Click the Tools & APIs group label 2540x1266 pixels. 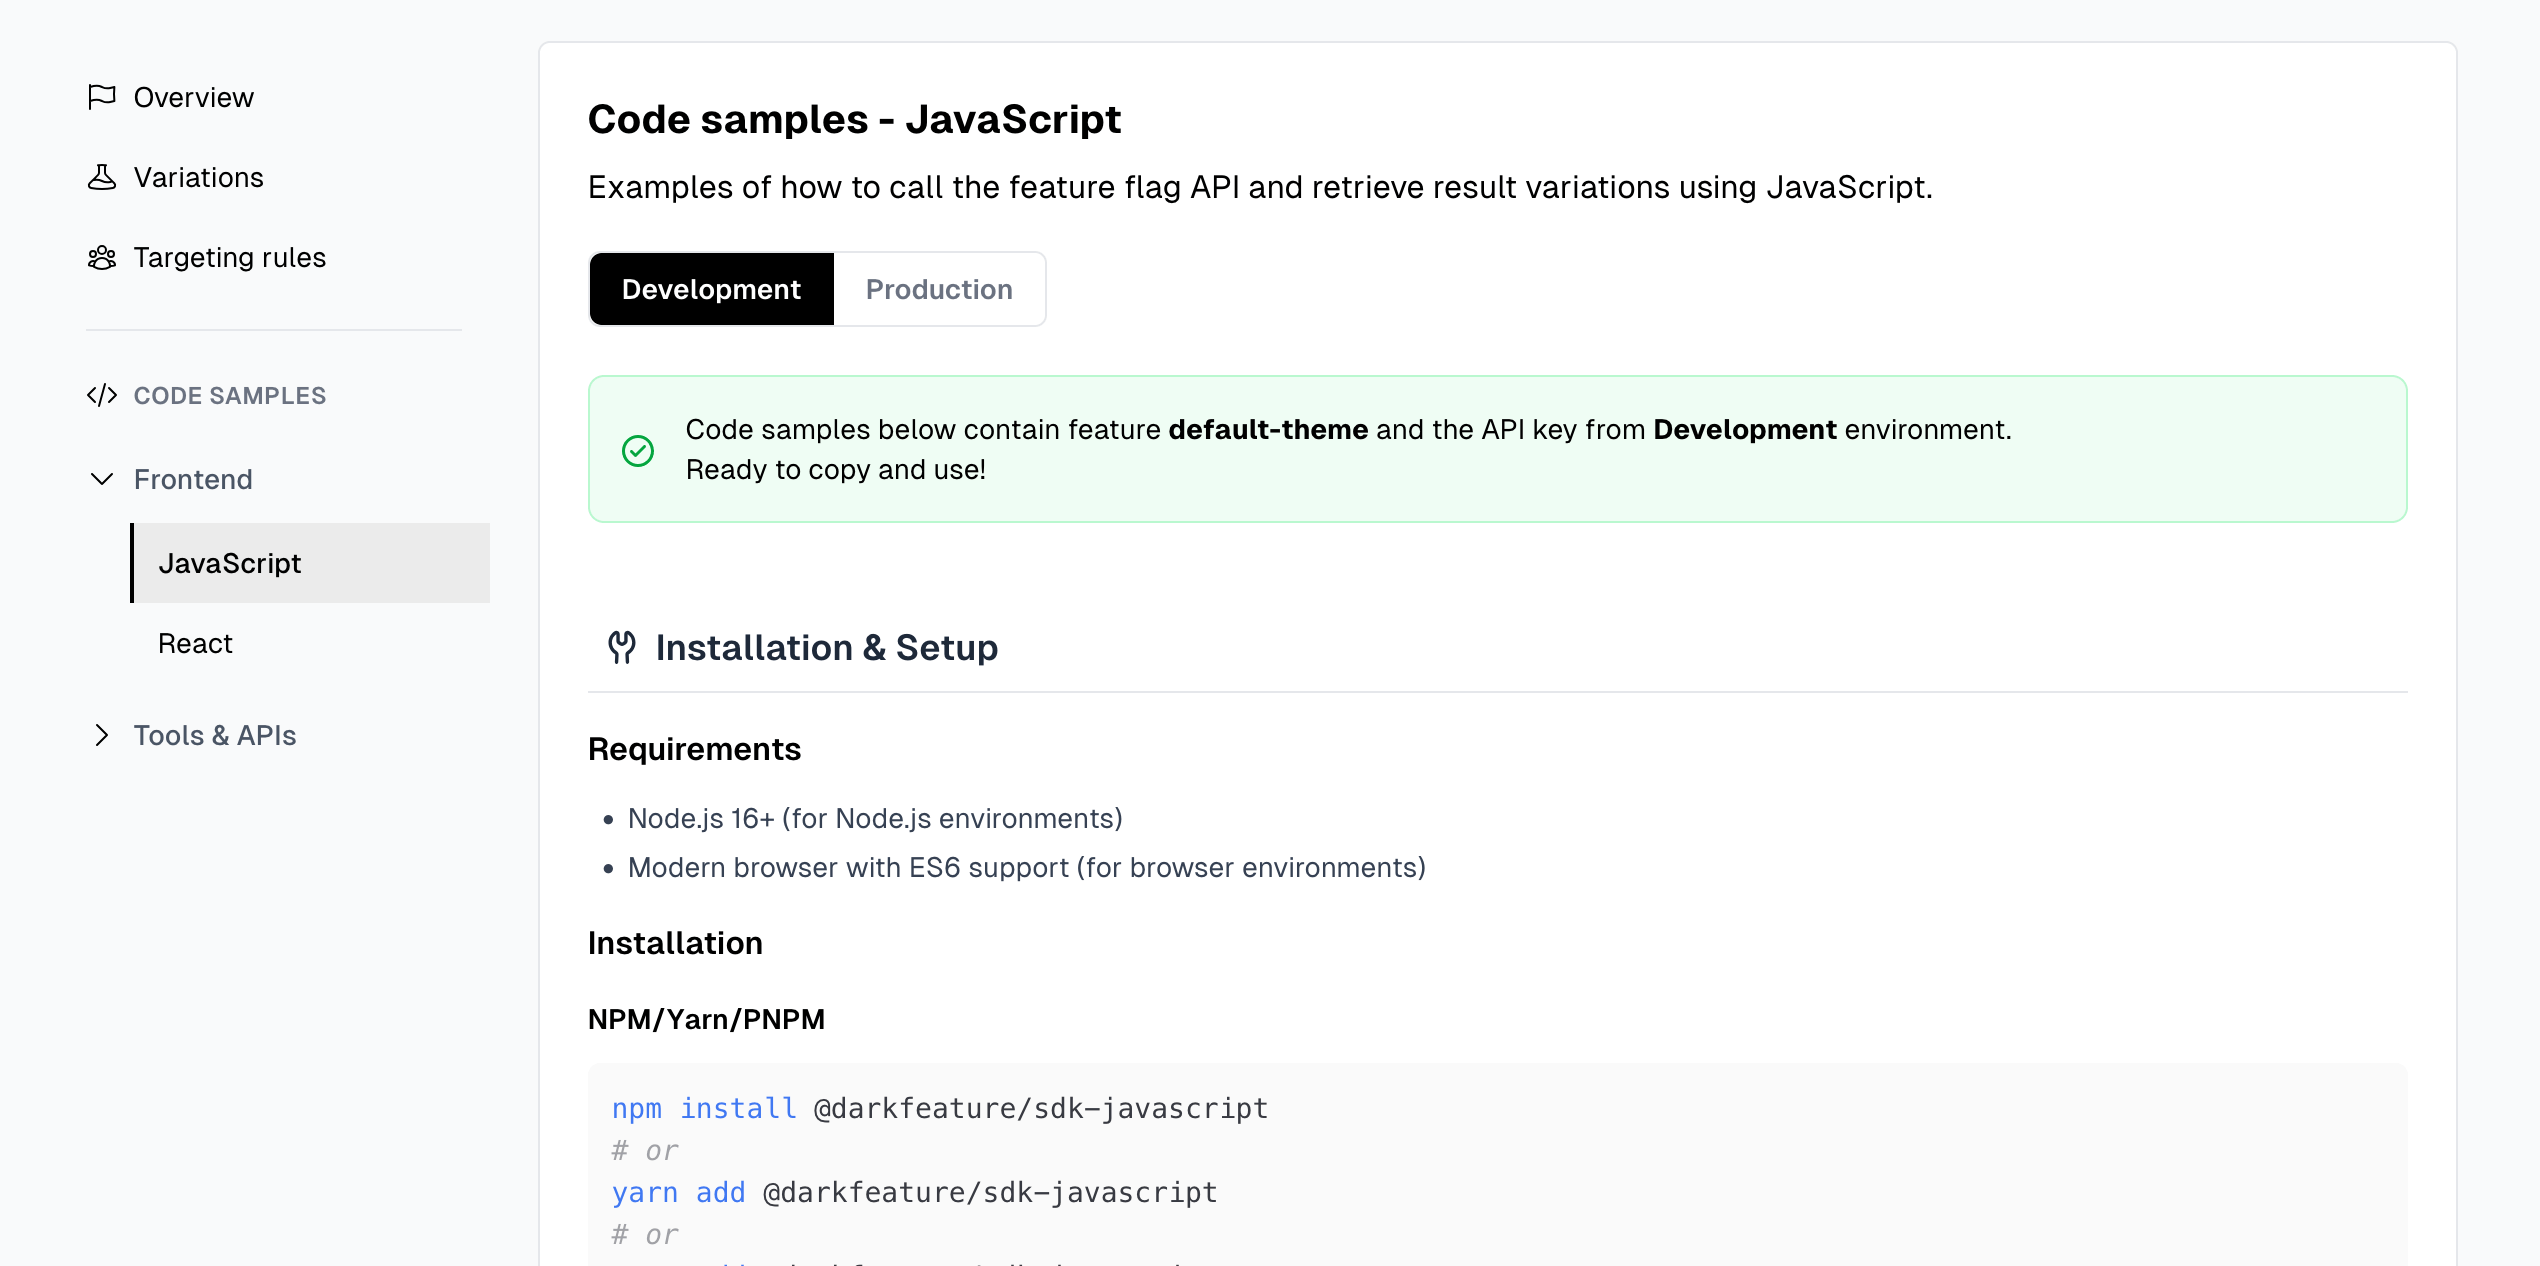click(x=215, y=735)
